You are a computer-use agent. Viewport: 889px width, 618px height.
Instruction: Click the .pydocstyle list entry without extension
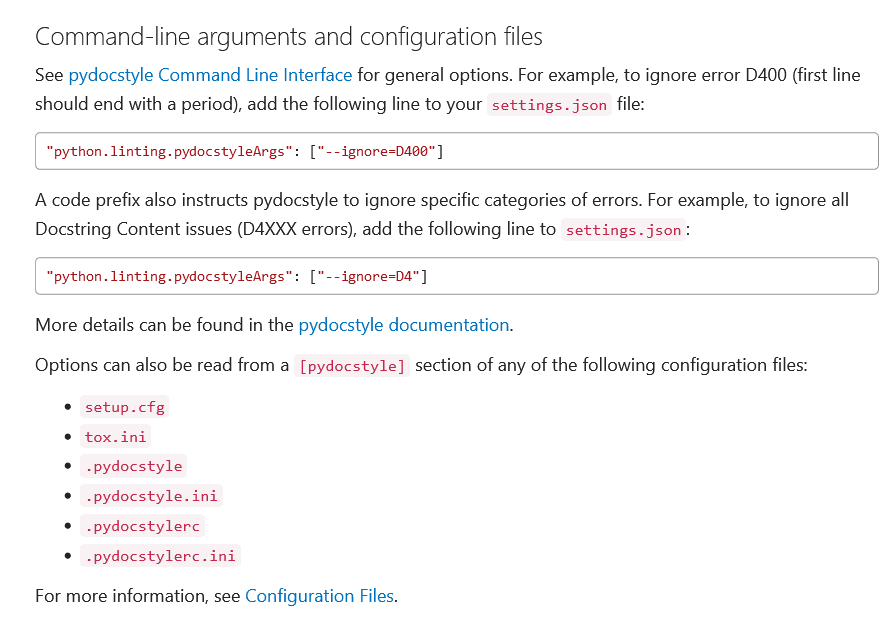tap(134, 466)
